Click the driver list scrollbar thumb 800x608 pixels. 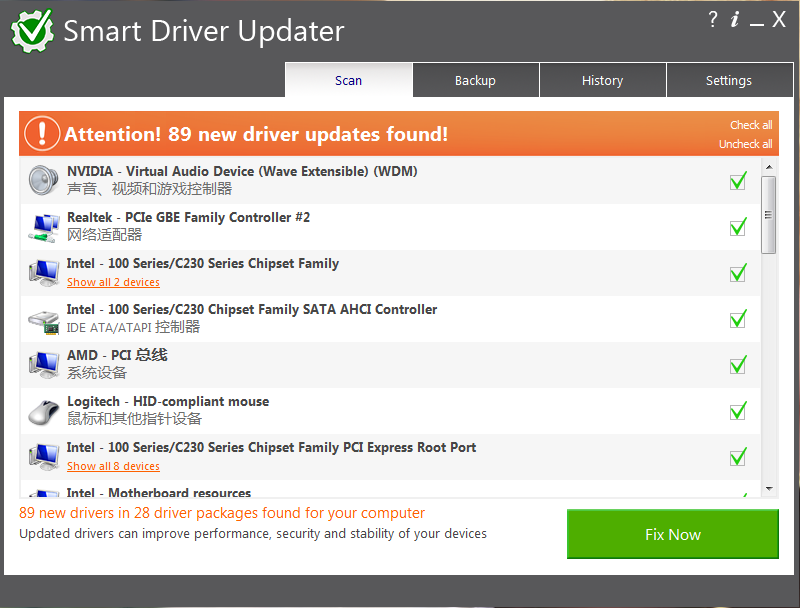[x=768, y=215]
